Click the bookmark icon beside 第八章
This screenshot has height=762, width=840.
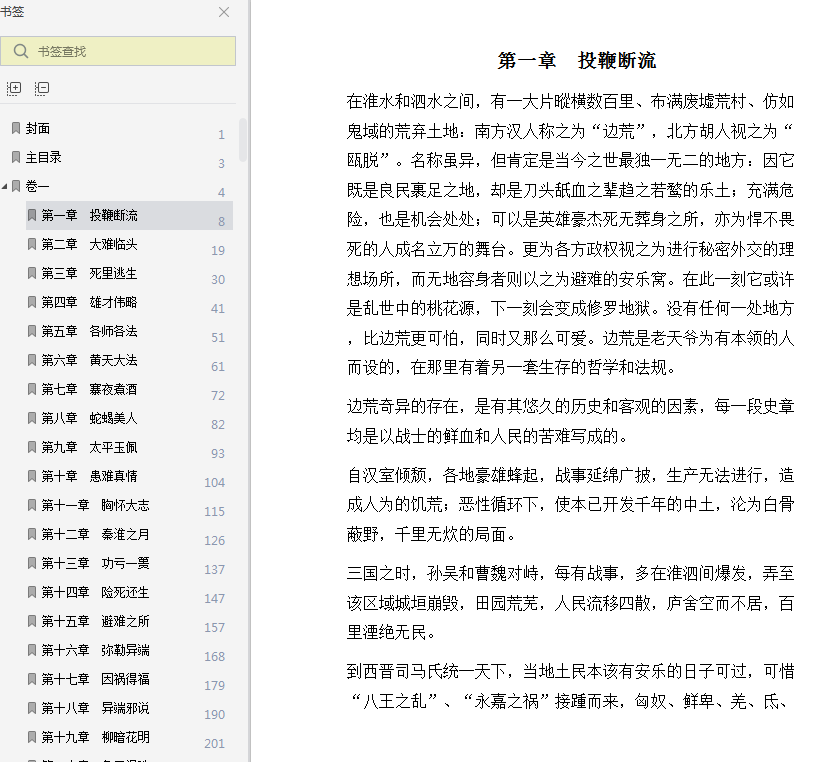(32, 417)
